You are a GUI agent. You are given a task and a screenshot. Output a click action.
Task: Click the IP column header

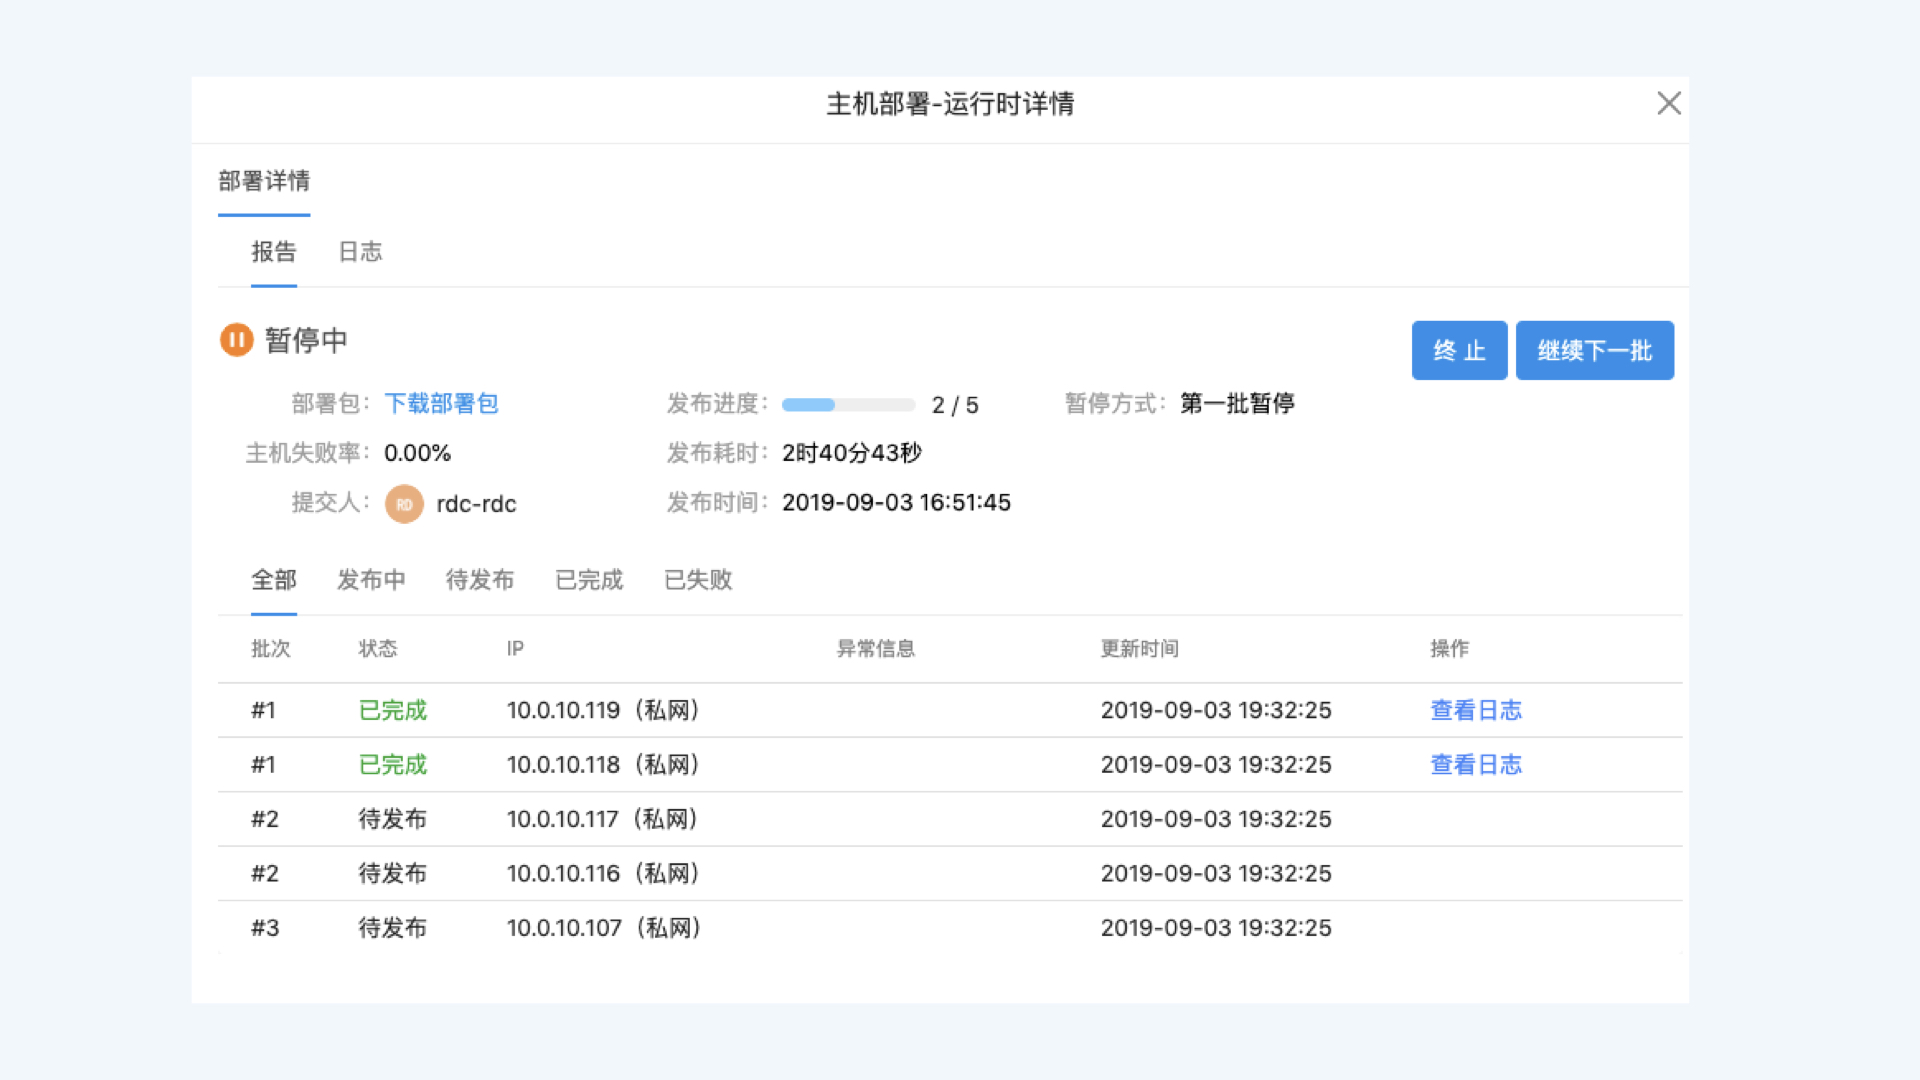515,649
